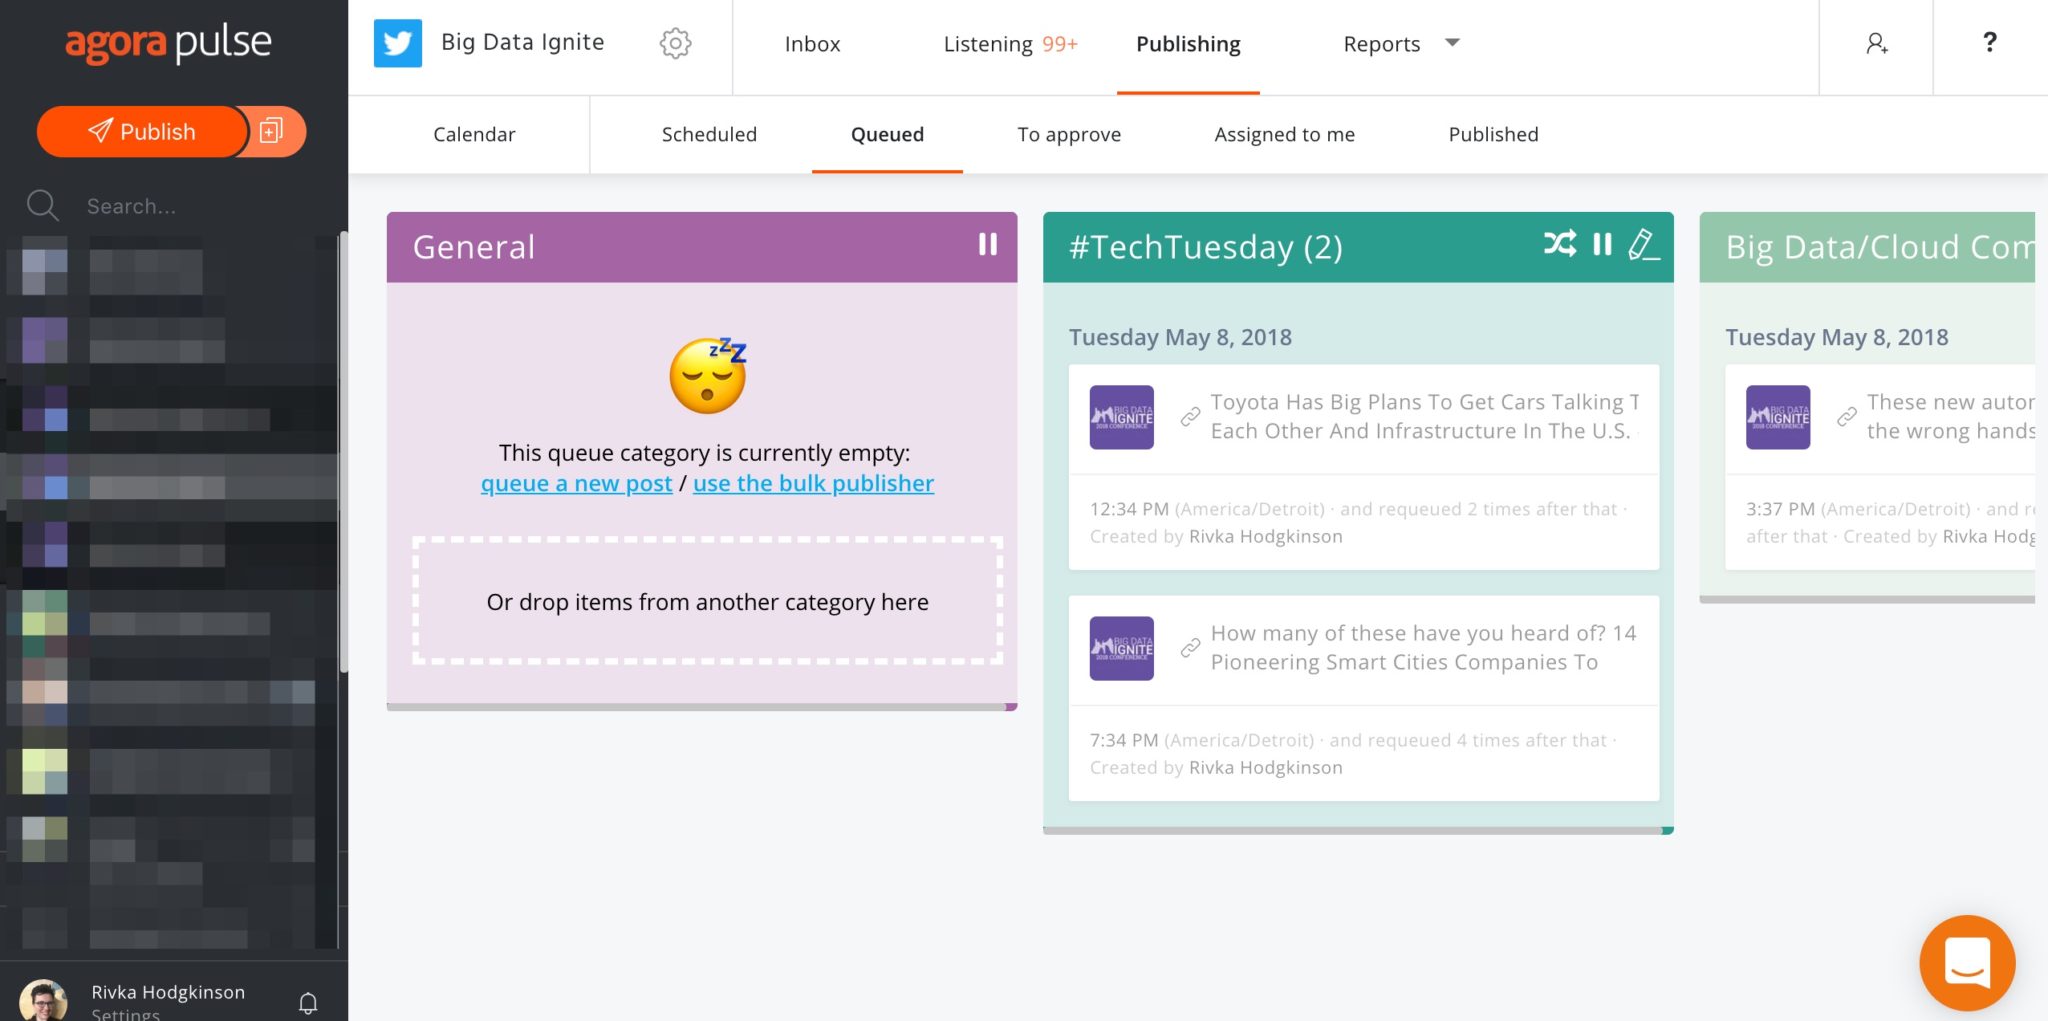
Task: Open the bulk publish icon next to Publish
Action: coord(273,132)
